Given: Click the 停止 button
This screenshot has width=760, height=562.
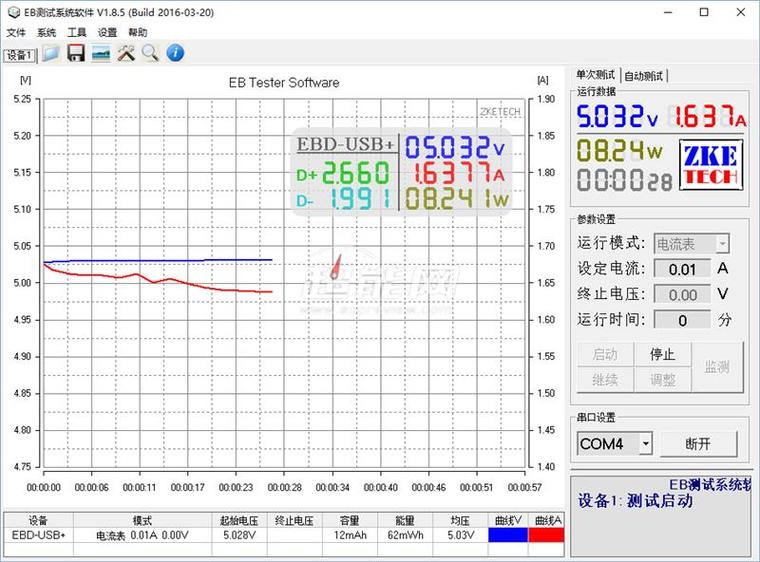Looking at the screenshot, I should coord(662,354).
